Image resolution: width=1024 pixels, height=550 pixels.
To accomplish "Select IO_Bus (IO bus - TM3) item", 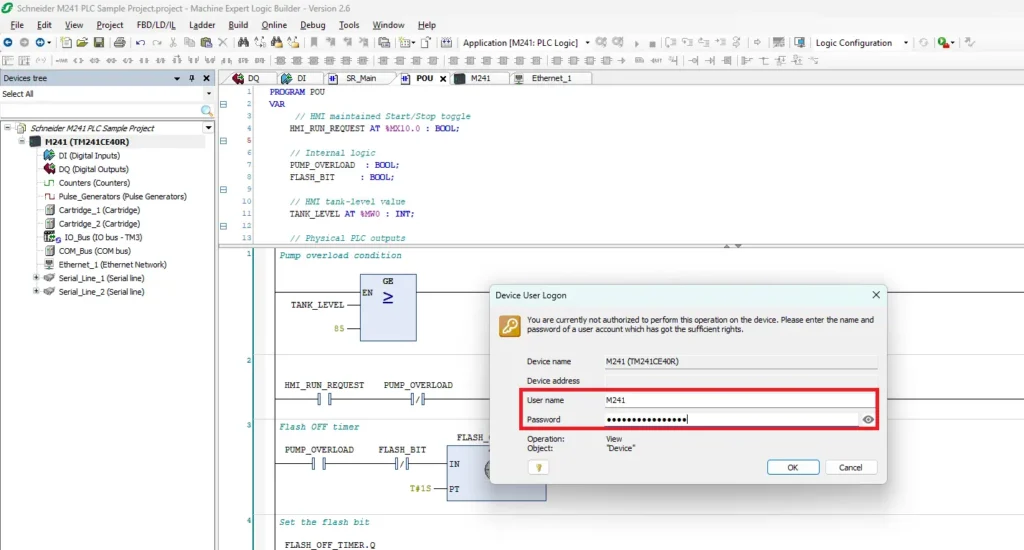I will point(103,237).
